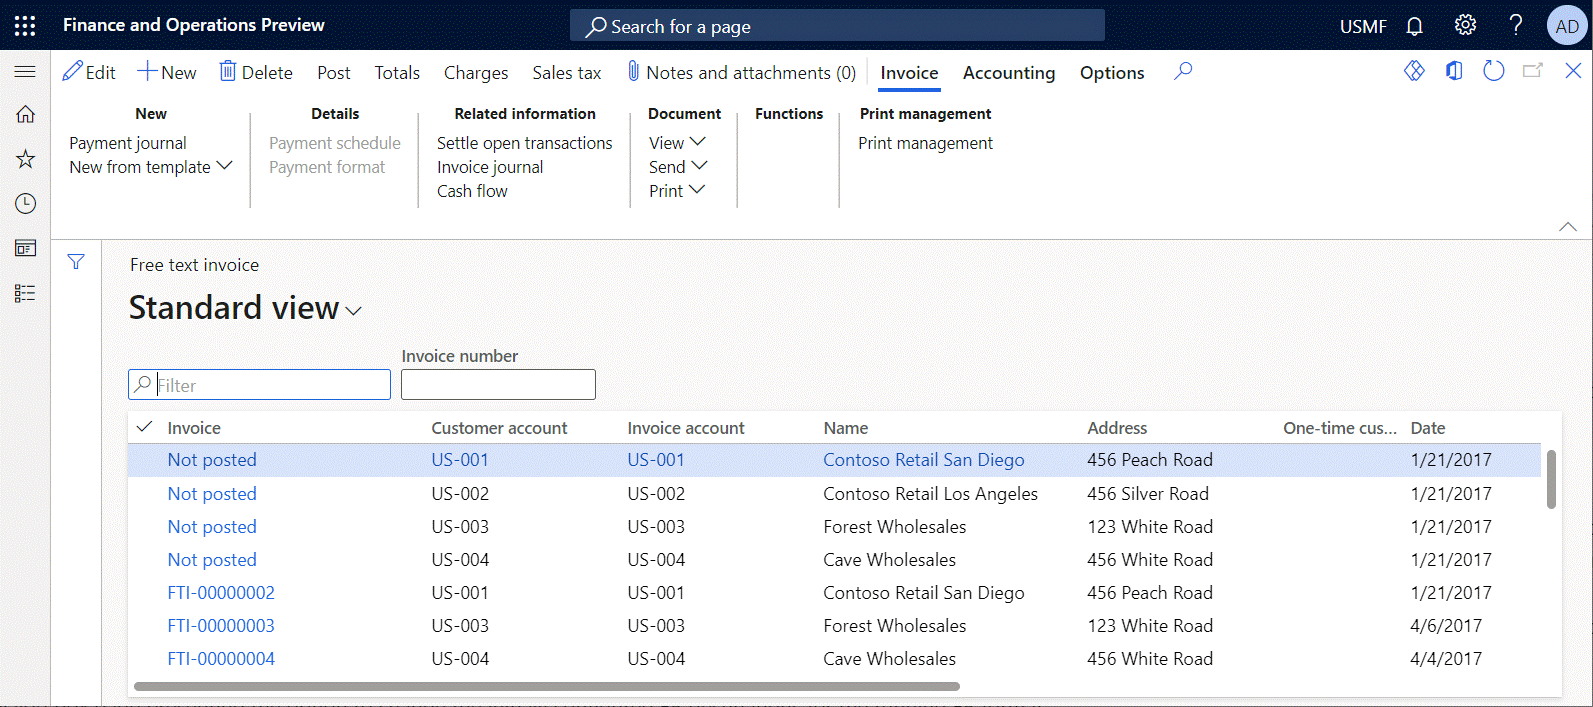The height and width of the screenshot is (707, 1593).
Task: Open Contoso Retail San Diego link in first row
Action: 924,460
